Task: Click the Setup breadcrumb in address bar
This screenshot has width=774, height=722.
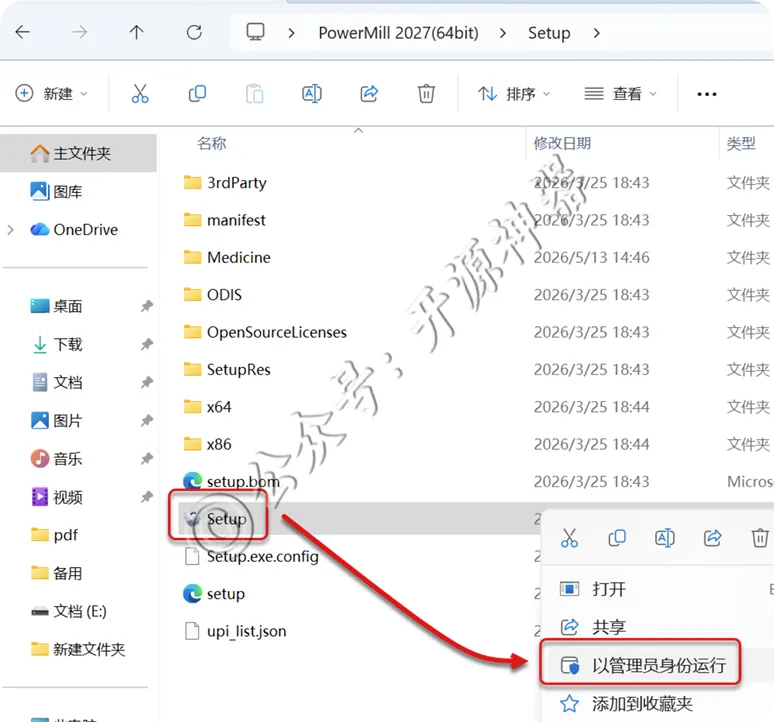Action: tap(549, 33)
